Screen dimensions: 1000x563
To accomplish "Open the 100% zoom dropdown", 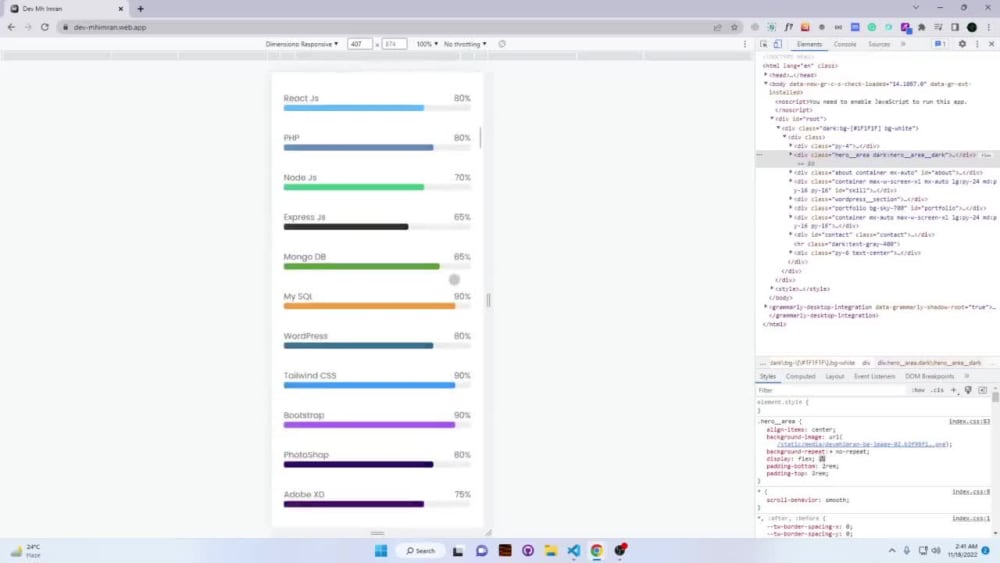I will pos(427,44).
